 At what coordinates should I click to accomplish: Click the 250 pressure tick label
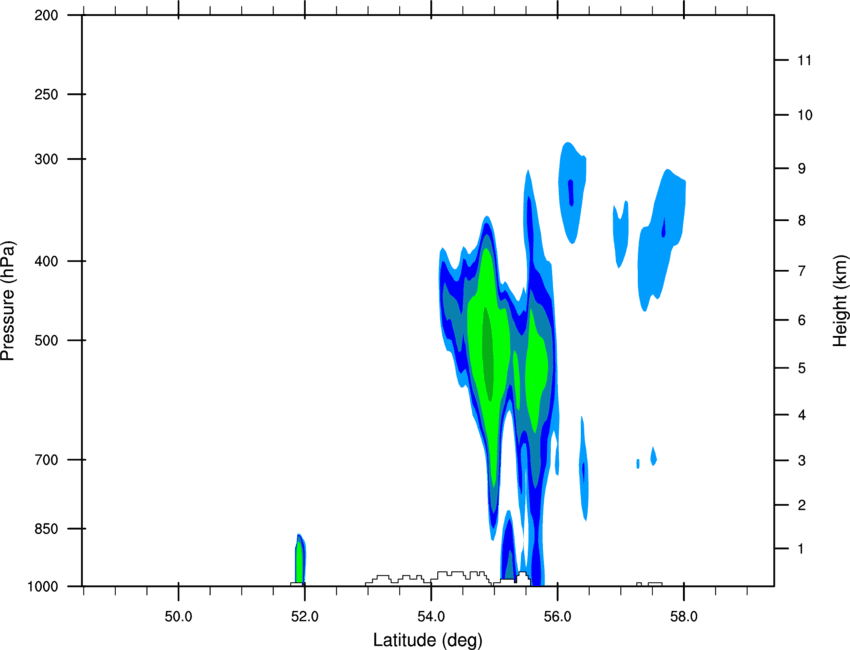coord(46,94)
